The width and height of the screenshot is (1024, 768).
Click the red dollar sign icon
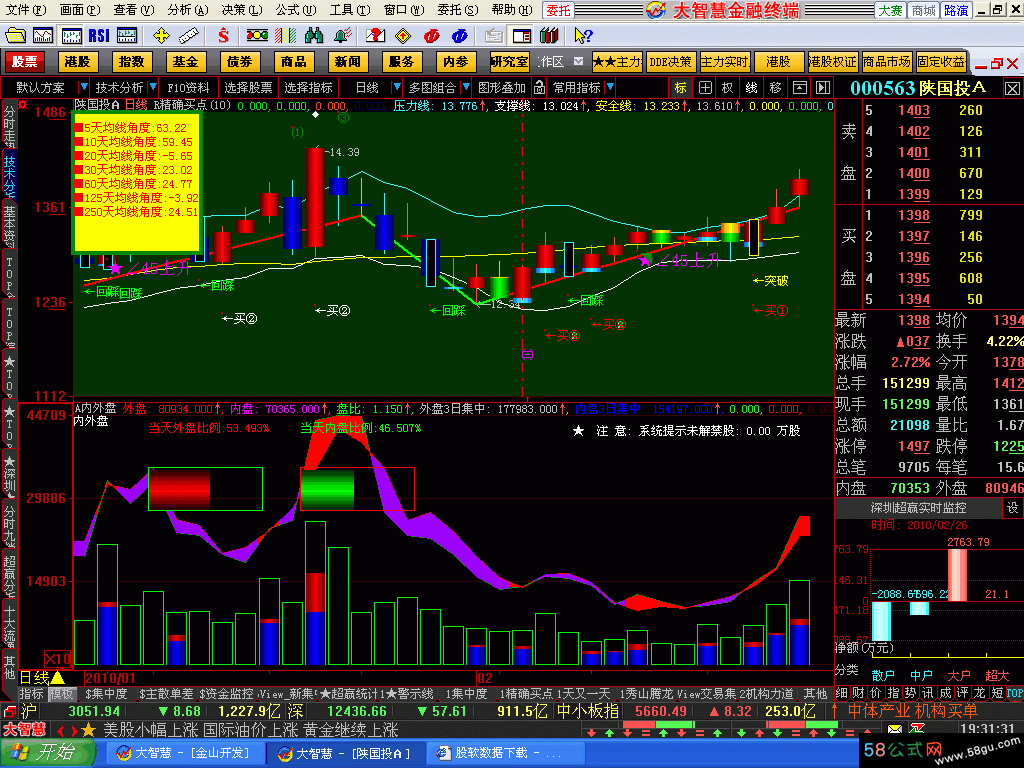(x=223, y=35)
